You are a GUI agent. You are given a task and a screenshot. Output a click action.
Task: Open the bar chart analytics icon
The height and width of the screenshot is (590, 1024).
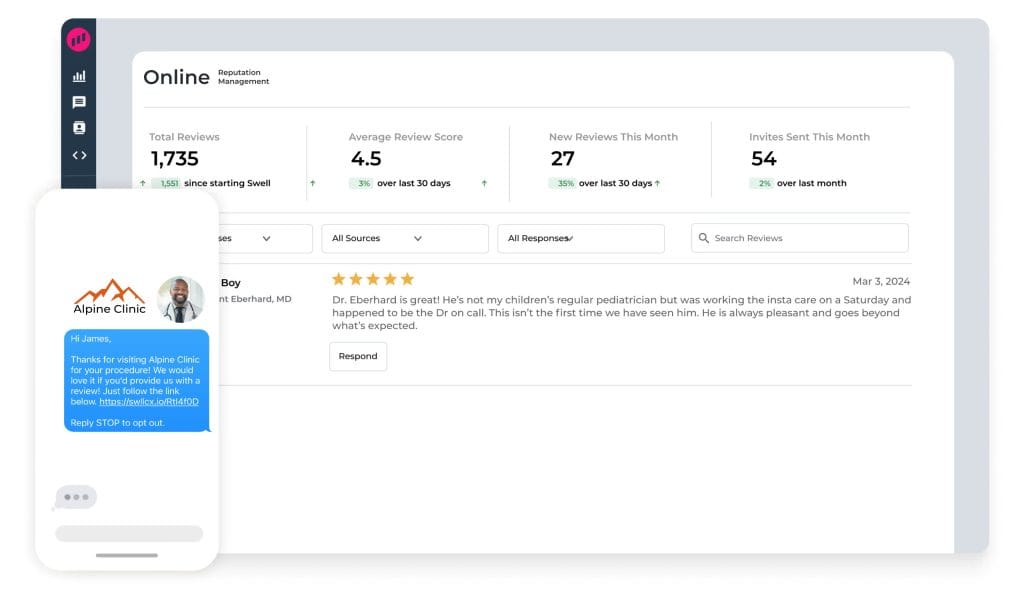point(79,76)
